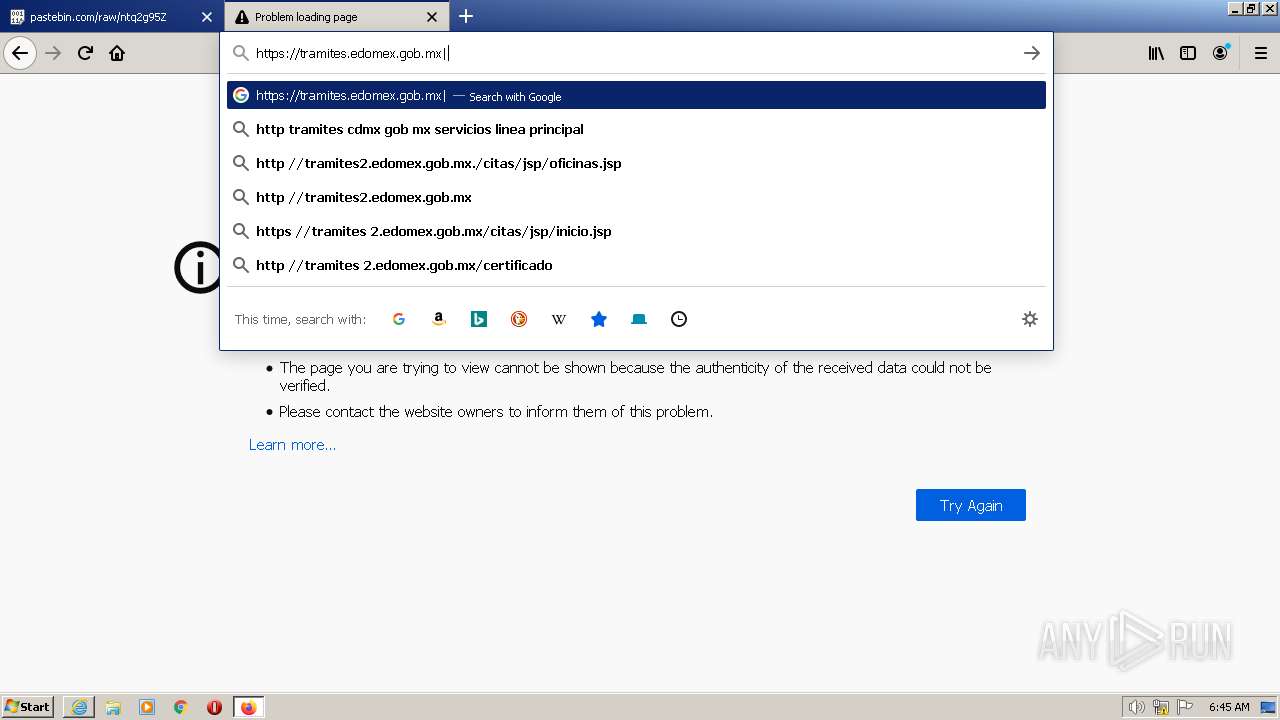Switch to the pastebin.com/raw tab
This screenshot has width=1280, height=720.
[x=111, y=17]
